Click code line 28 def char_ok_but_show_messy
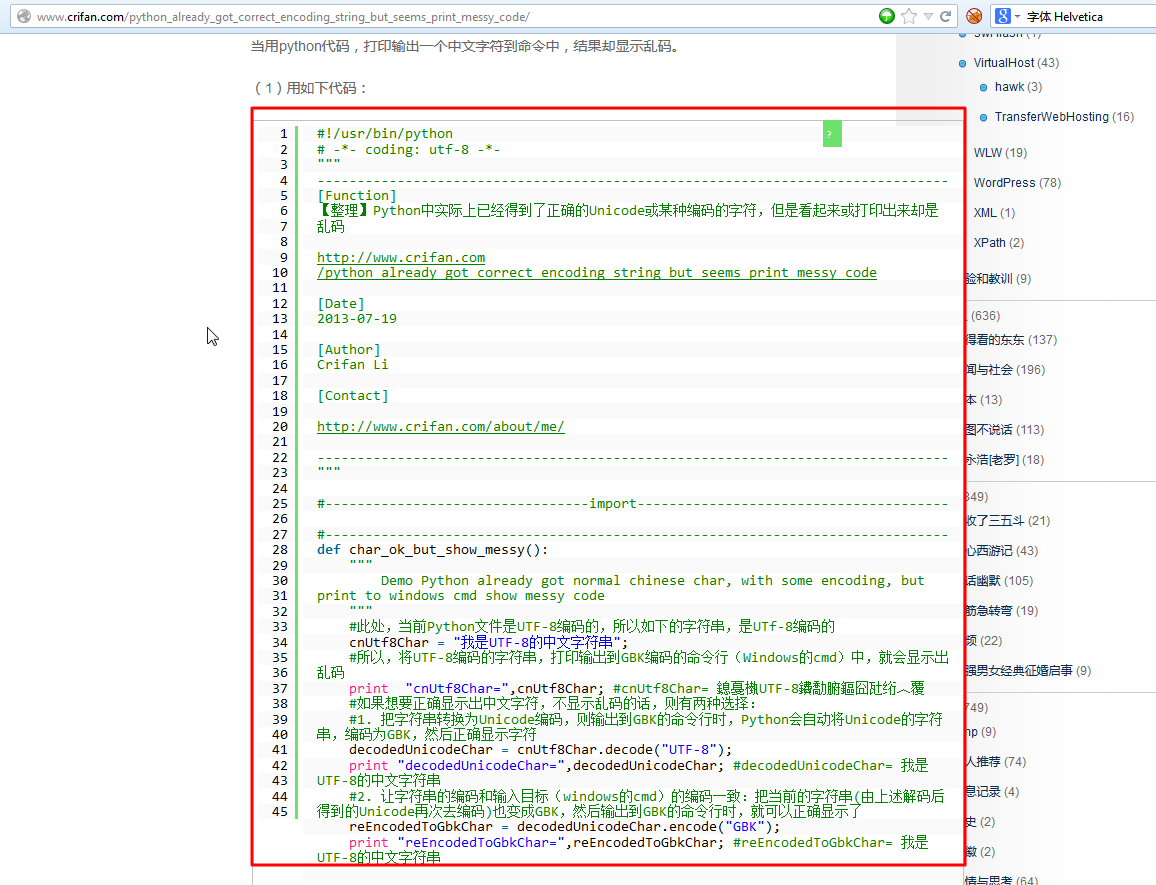This screenshot has width=1156, height=885. [x=433, y=549]
